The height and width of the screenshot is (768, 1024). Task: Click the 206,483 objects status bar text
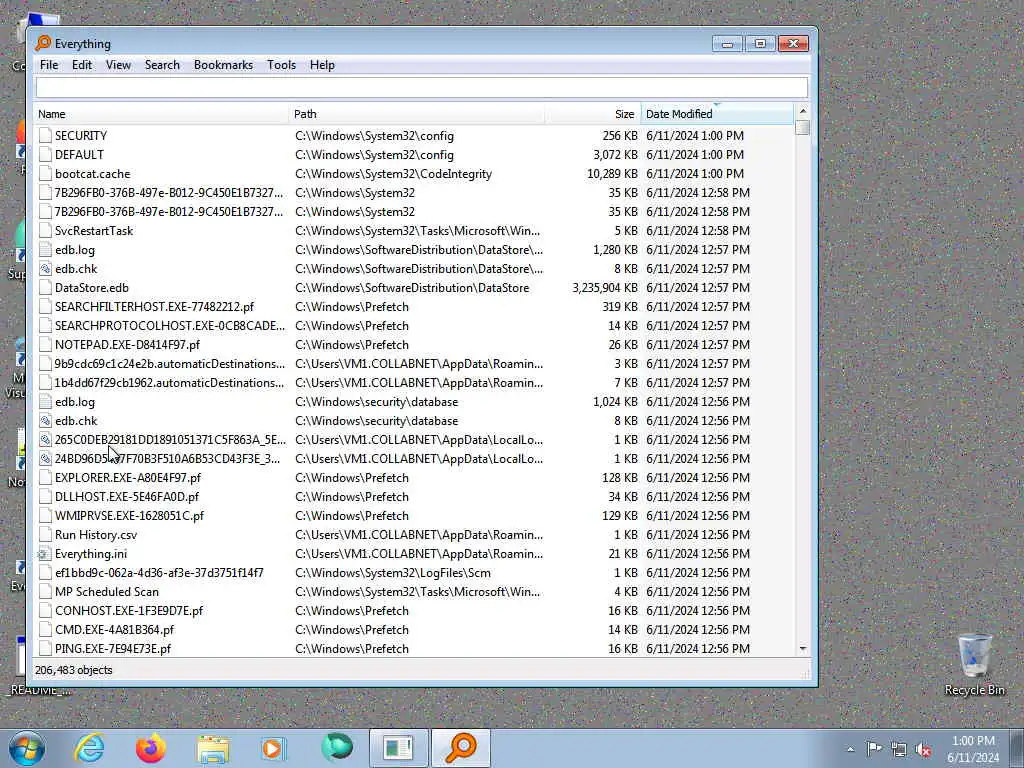[x=74, y=670]
